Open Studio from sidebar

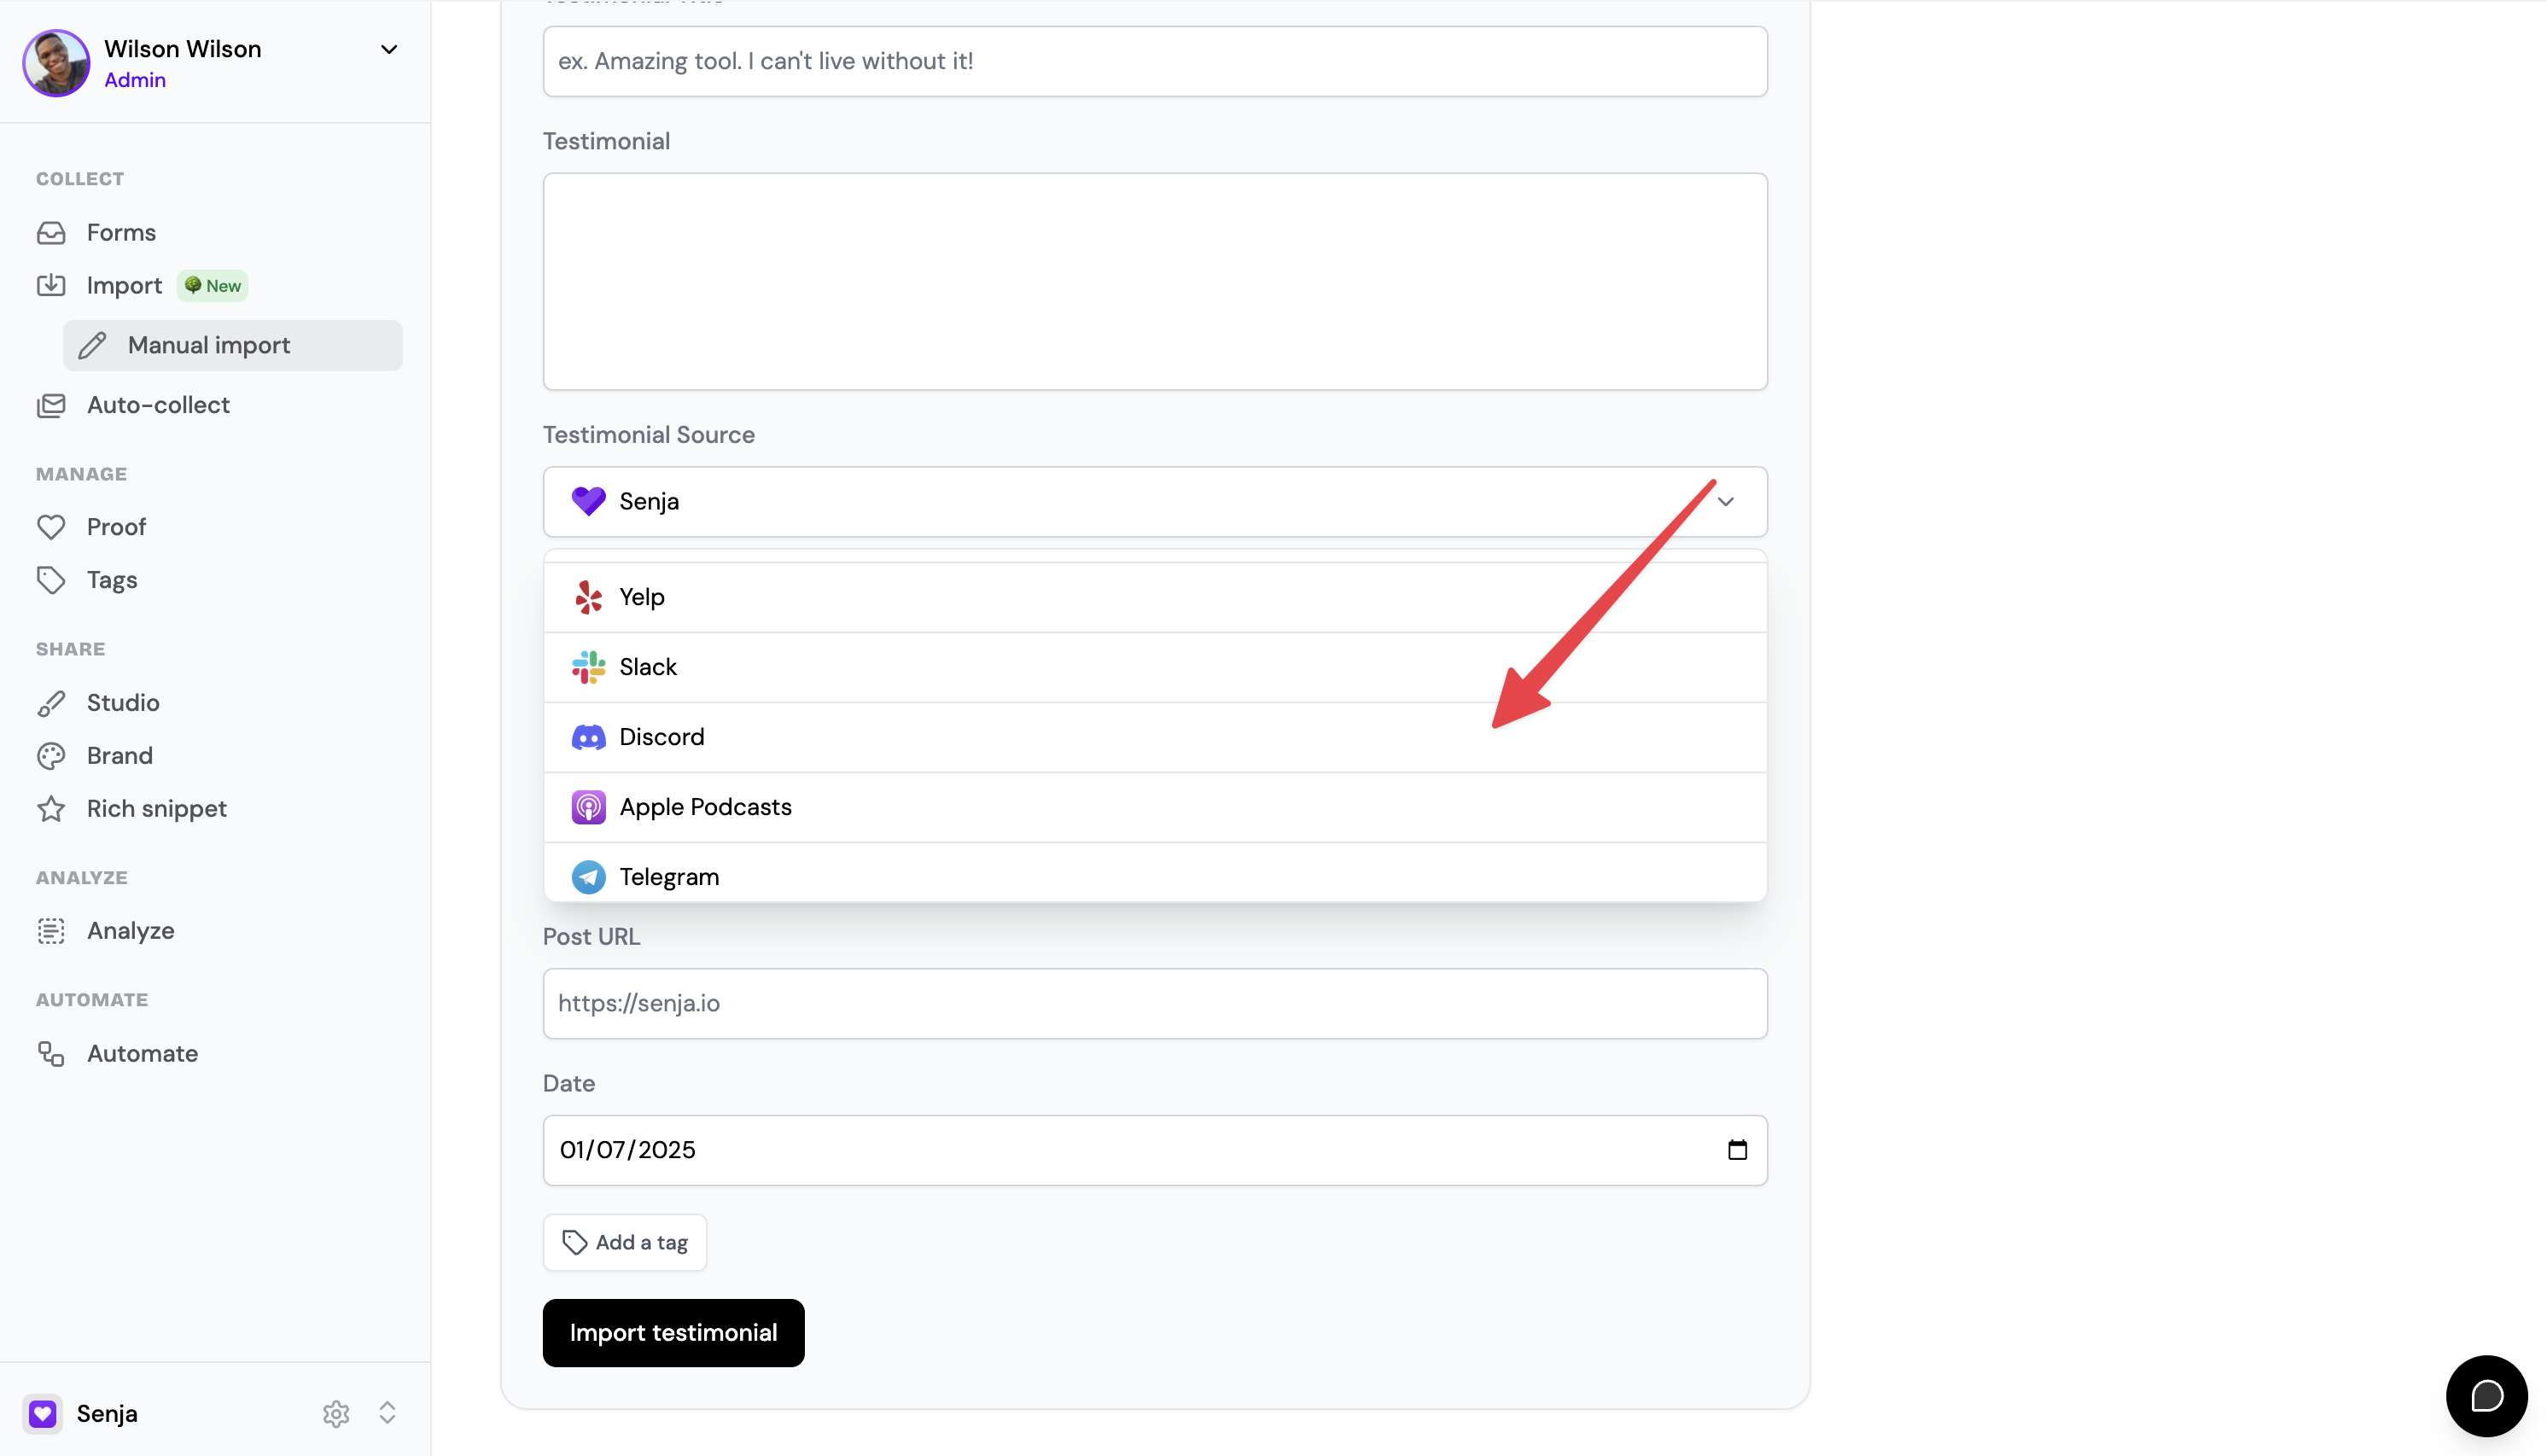[123, 703]
